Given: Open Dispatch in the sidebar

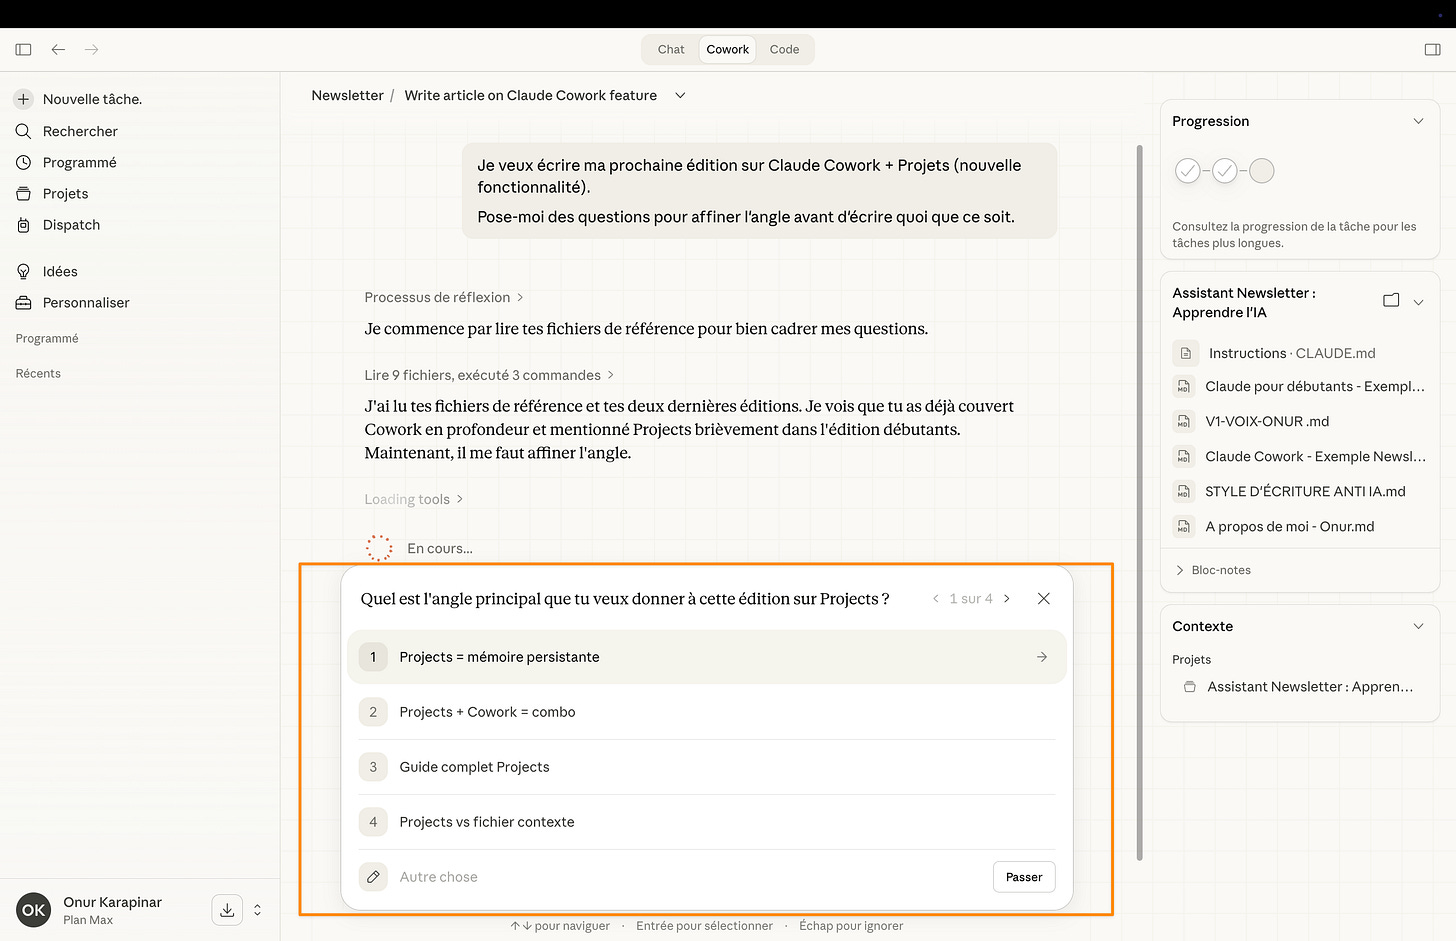Looking at the screenshot, I should point(58,225).
